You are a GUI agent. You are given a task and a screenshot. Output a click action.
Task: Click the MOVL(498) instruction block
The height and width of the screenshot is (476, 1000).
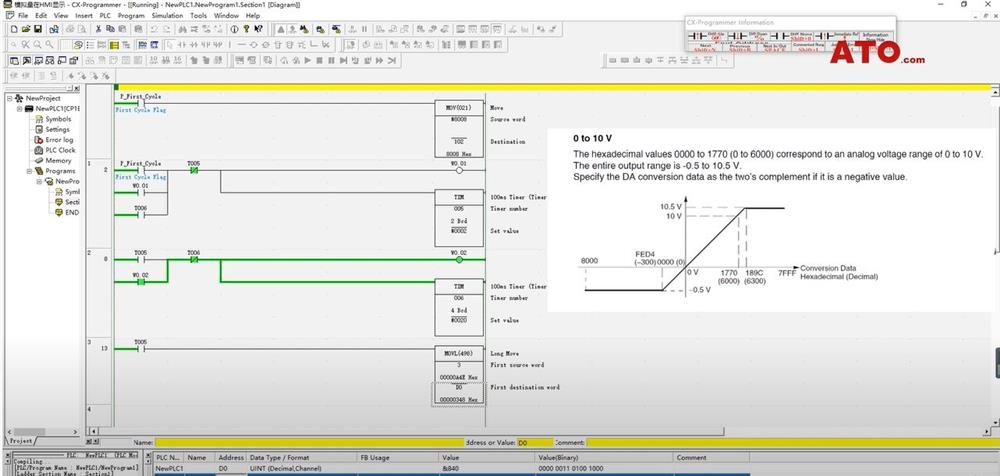coord(459,375)
